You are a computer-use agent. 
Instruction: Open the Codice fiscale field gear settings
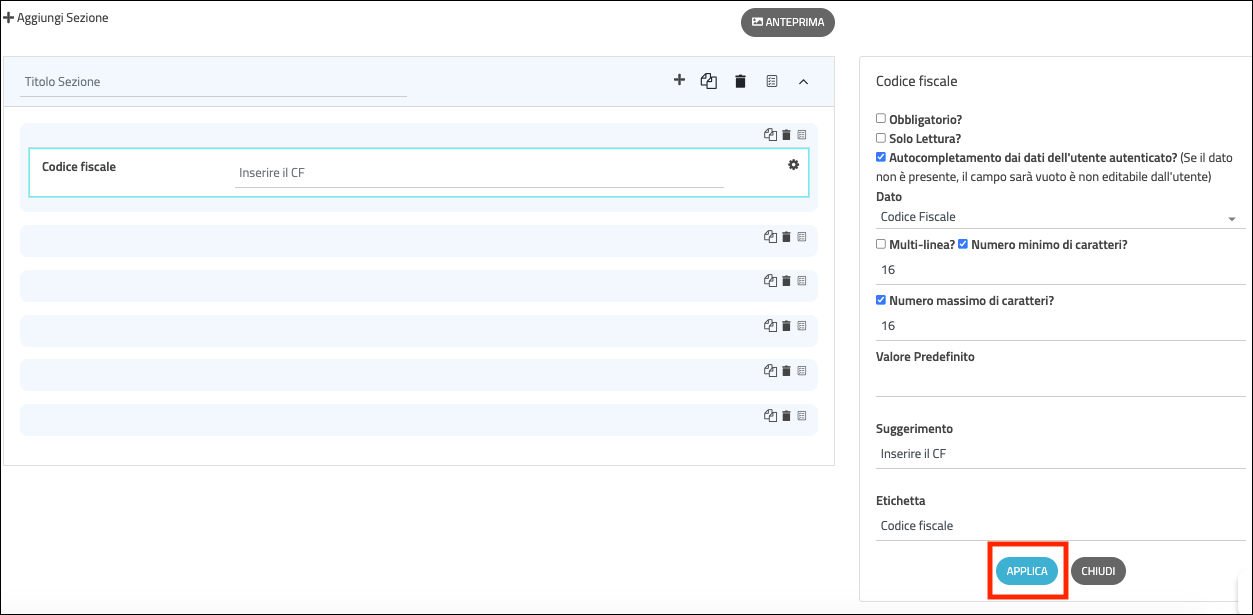[793, 165]
